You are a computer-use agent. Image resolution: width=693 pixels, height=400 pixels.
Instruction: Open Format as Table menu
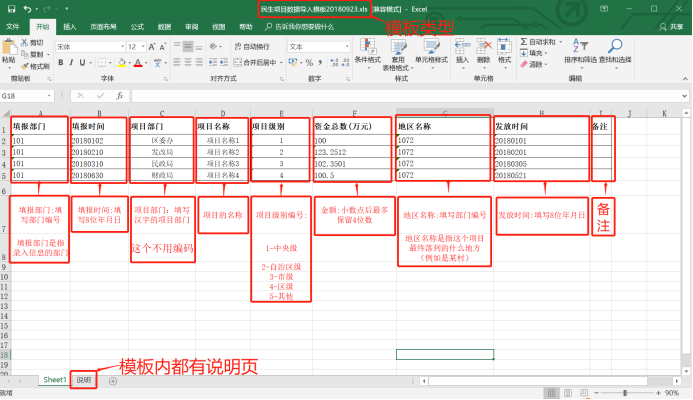pos(398,55)
